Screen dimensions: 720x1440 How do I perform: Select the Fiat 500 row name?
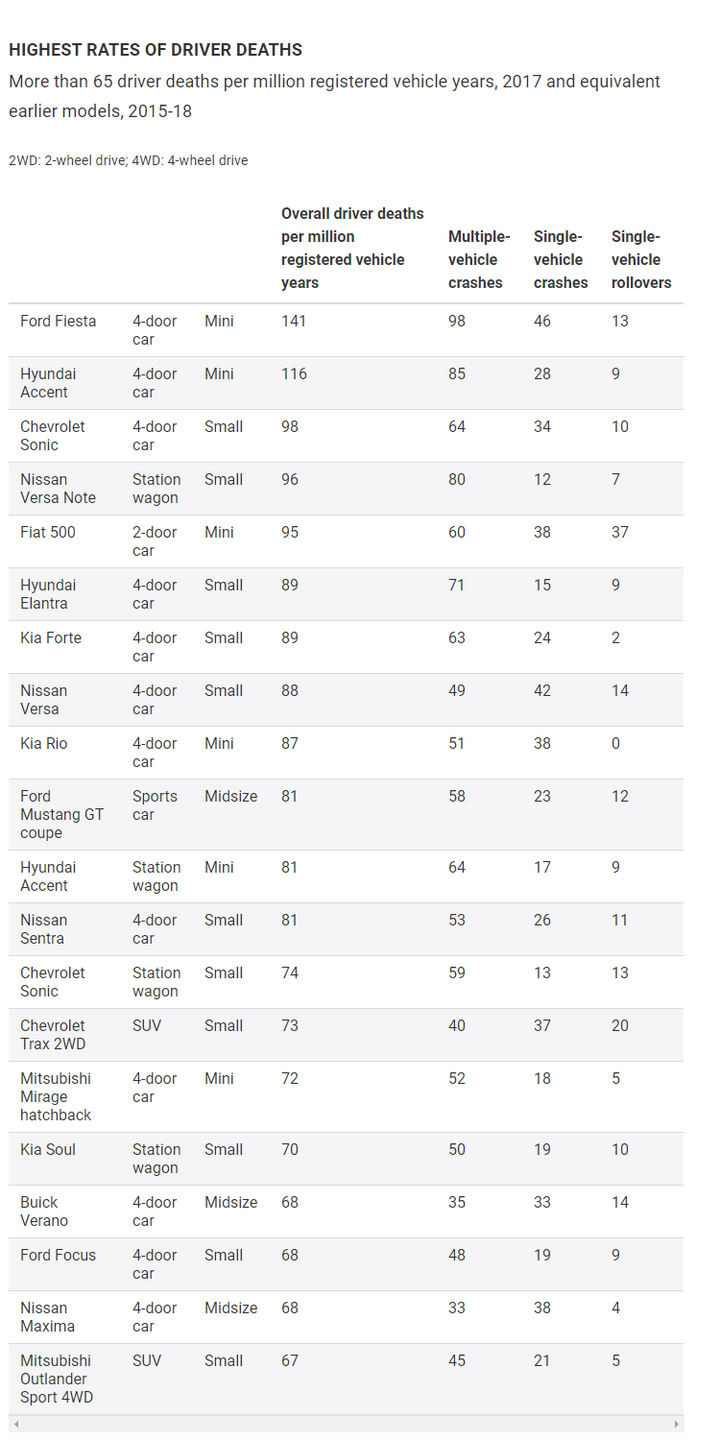click(48, 532)
